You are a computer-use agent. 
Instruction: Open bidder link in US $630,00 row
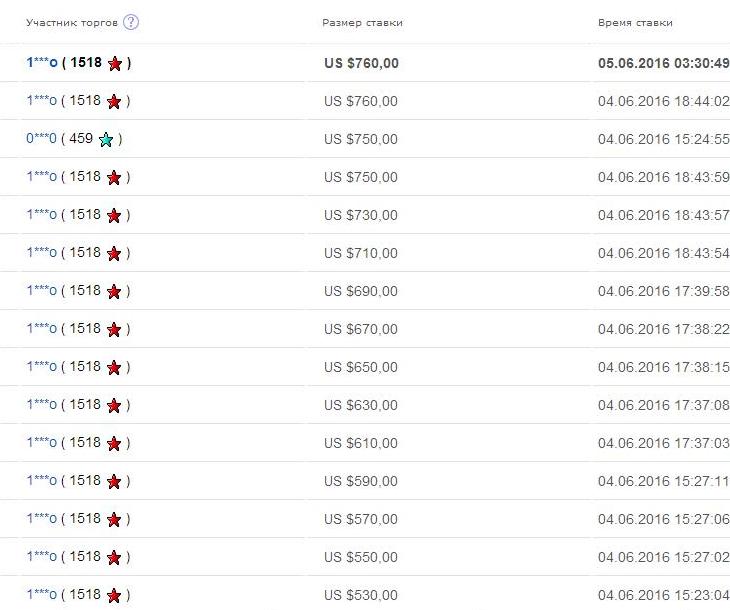(x=41, y=404)
